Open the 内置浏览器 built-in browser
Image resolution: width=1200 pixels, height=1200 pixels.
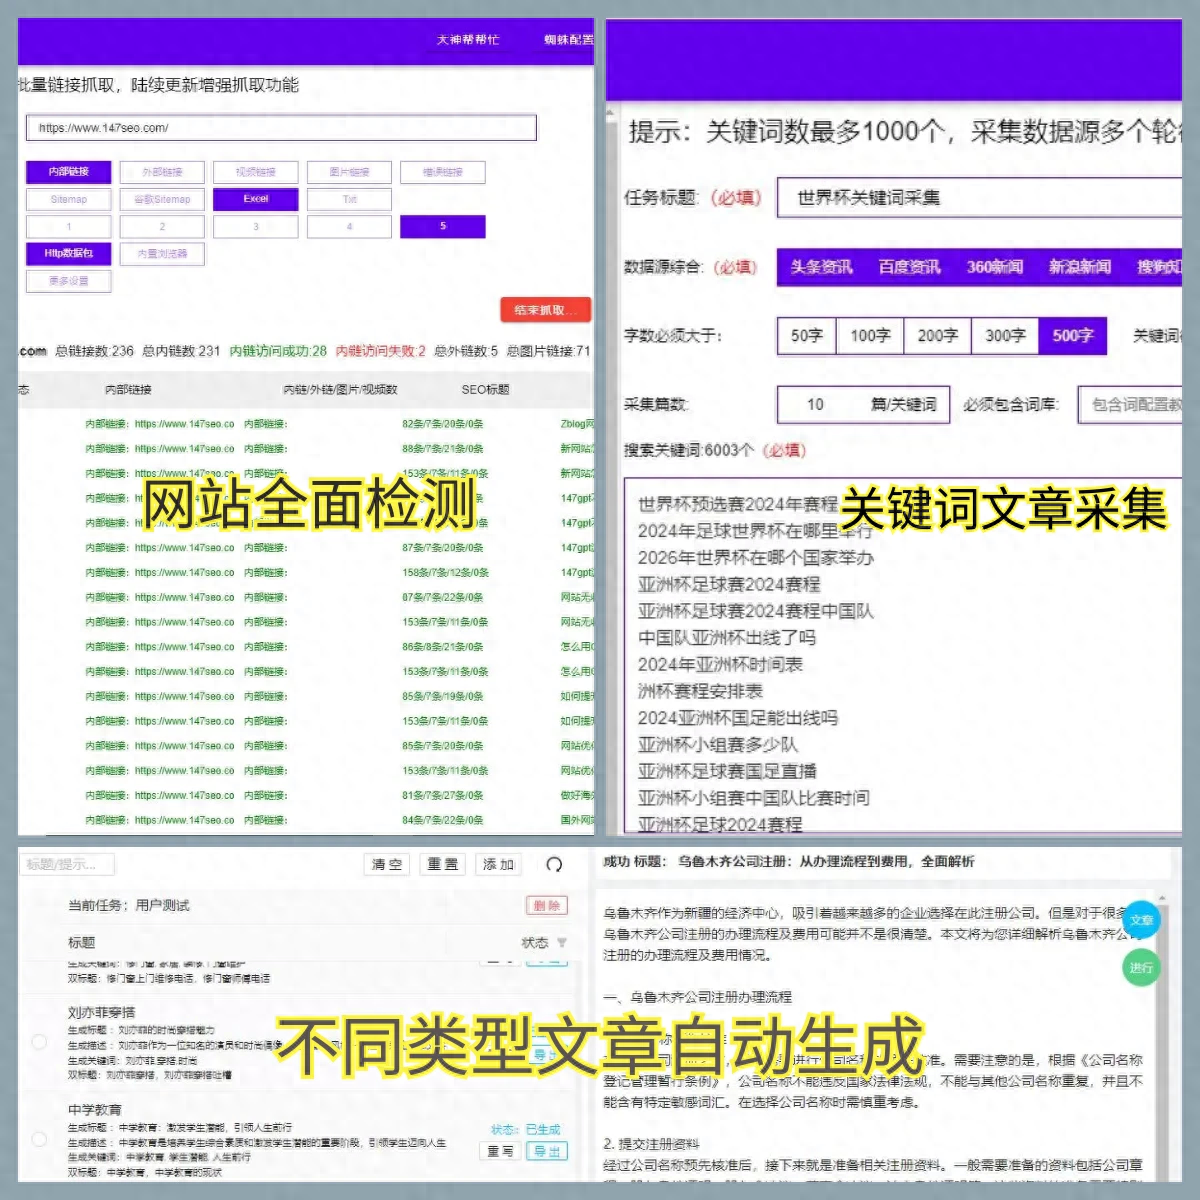[x=161, y=253]
